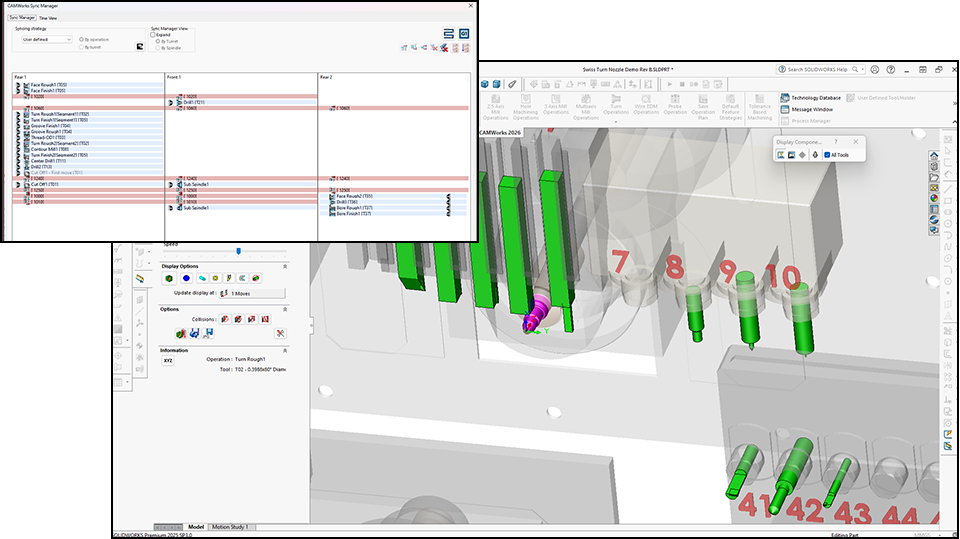This screenshot has width=960, height=539.
Task: Click the first collision detection icon
Action: pos(225,319)
